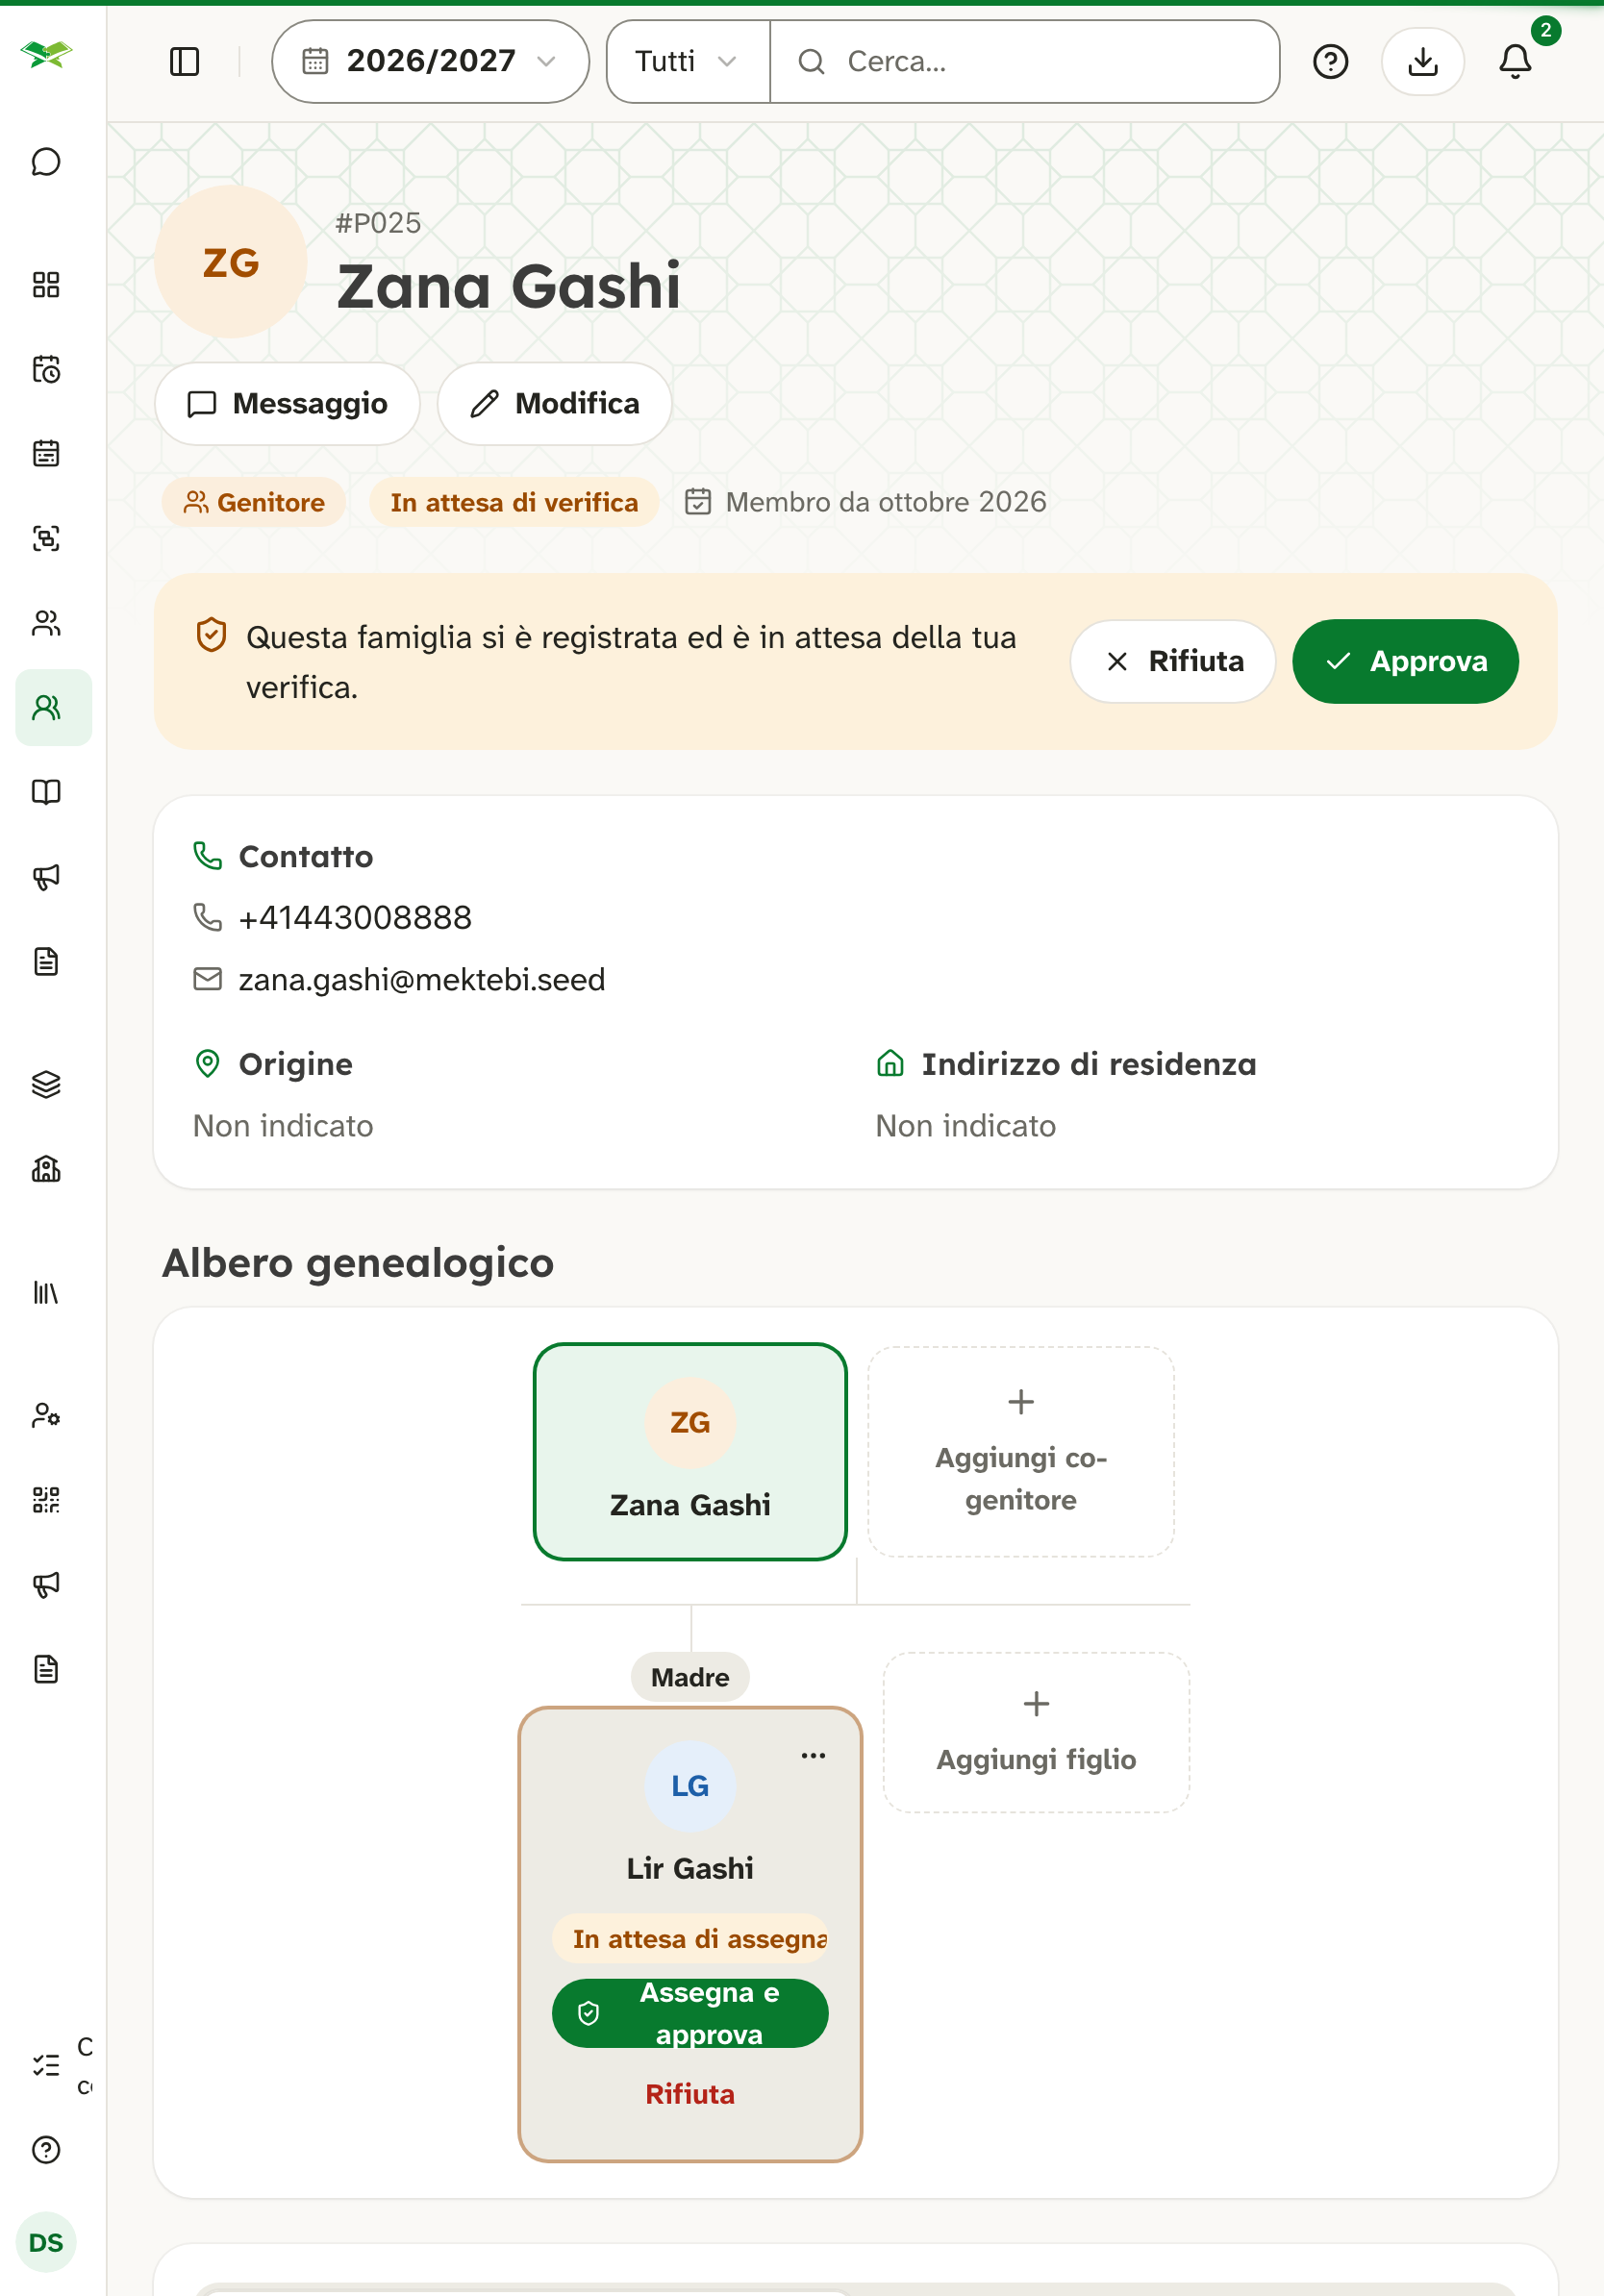Open the DS user avatar menu
The width and height of the screenshot is (1604, 2296).
46,2242
